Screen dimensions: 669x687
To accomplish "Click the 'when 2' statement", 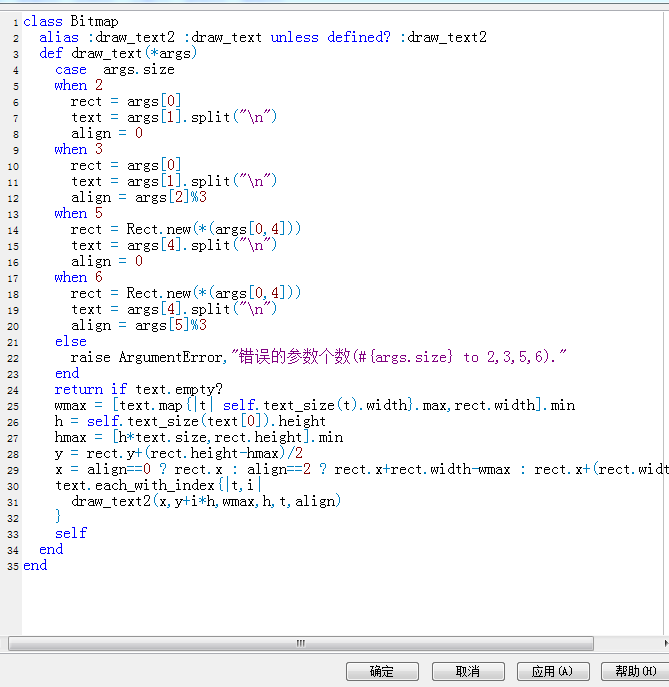I will (x=78, y=85).
